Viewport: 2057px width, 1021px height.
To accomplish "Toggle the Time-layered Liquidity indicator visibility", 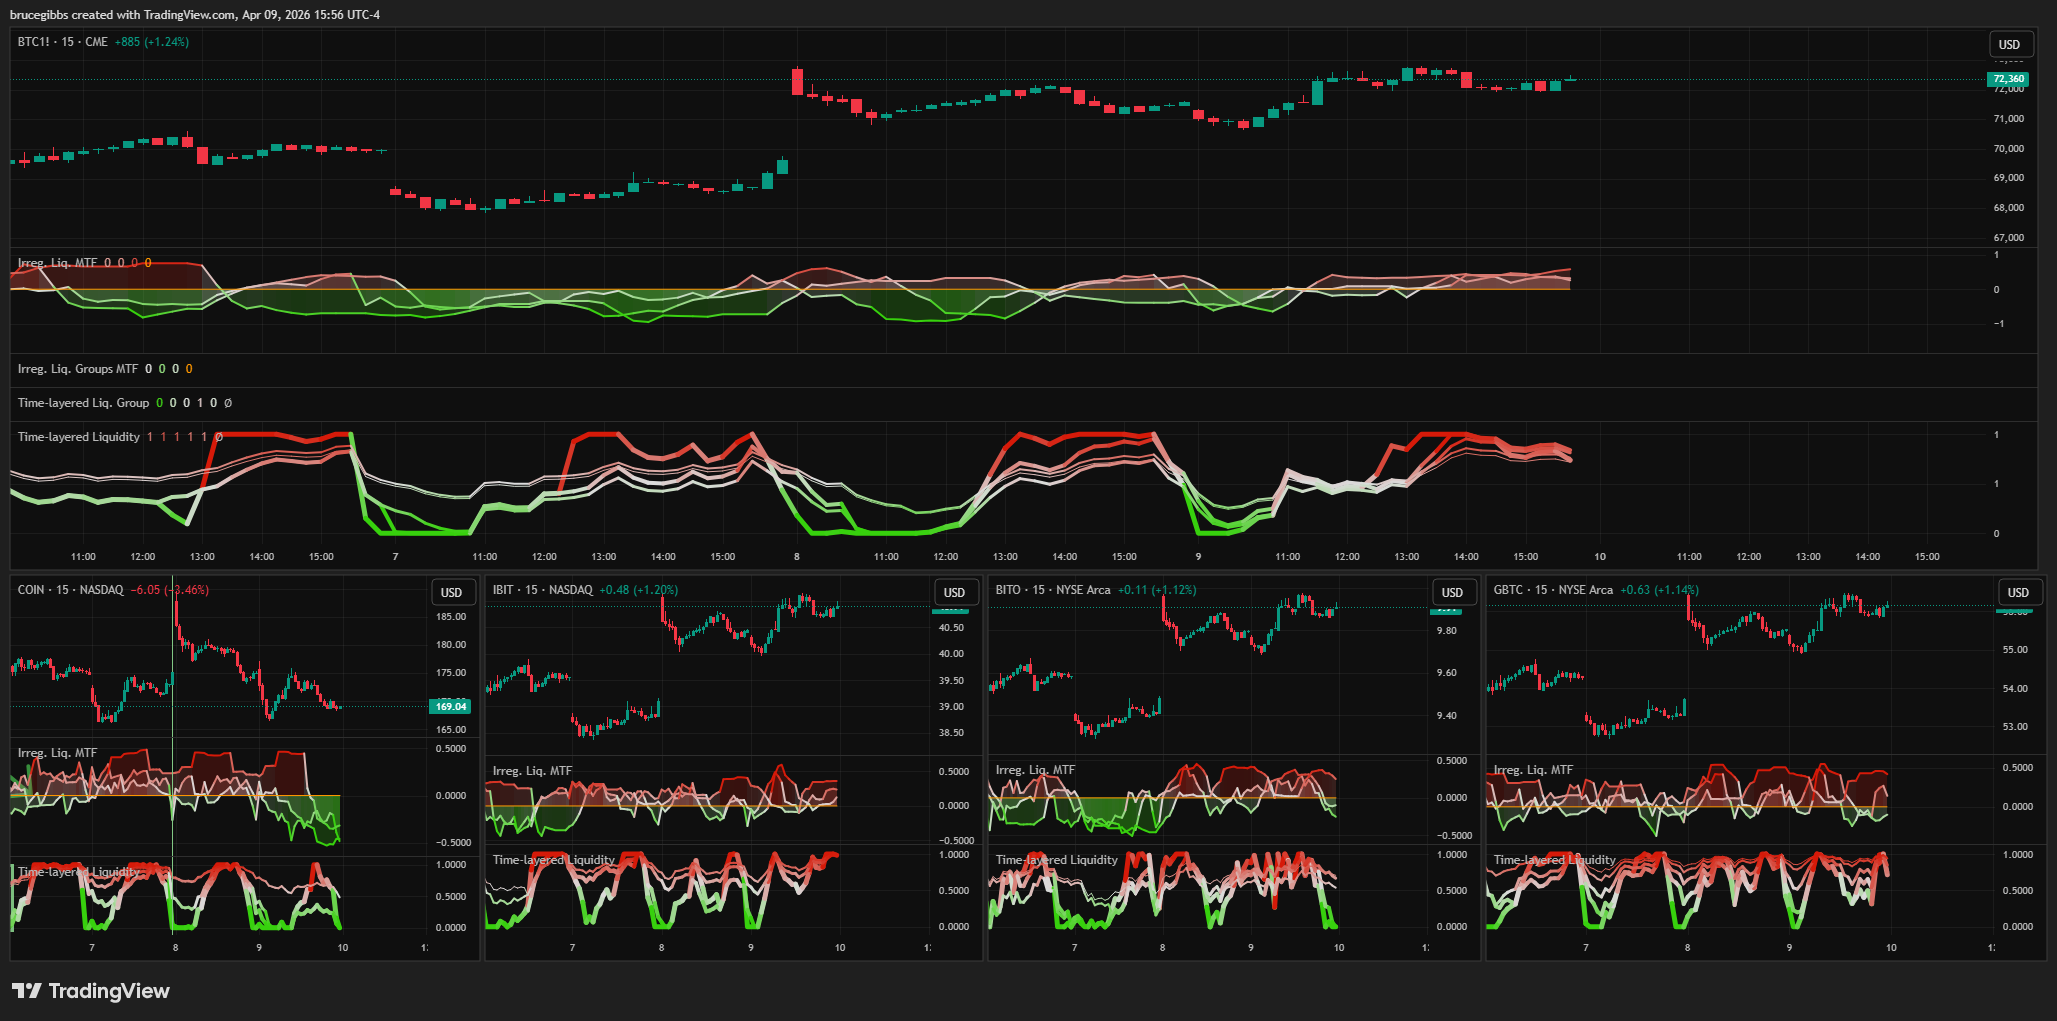I will point(77,436).
